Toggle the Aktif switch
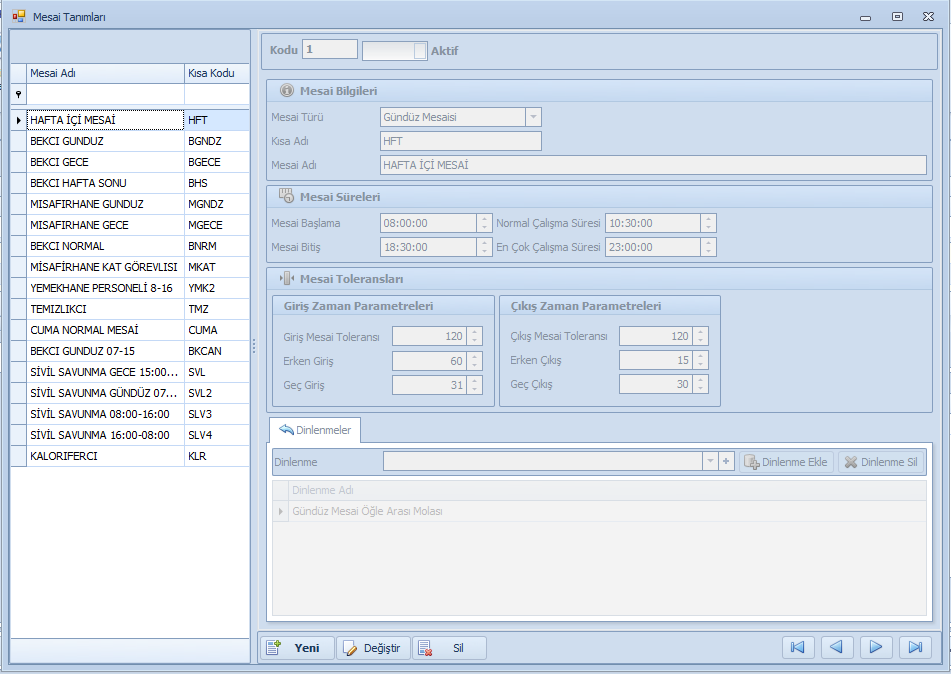The width and height of the screenshot is (951, 674). click(394, 51)
